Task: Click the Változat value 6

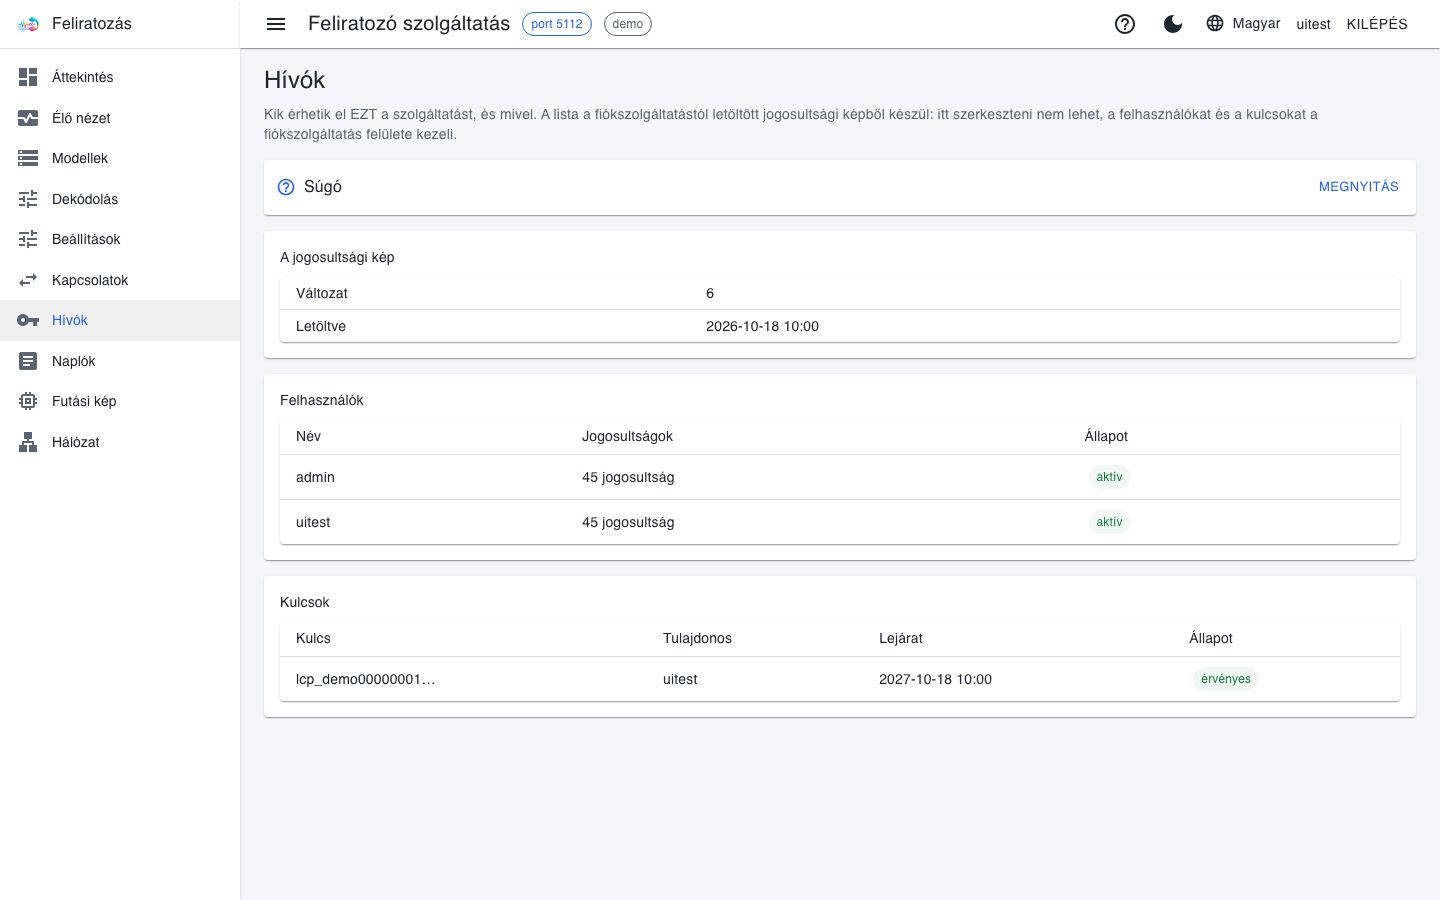Action: point(710,293)
